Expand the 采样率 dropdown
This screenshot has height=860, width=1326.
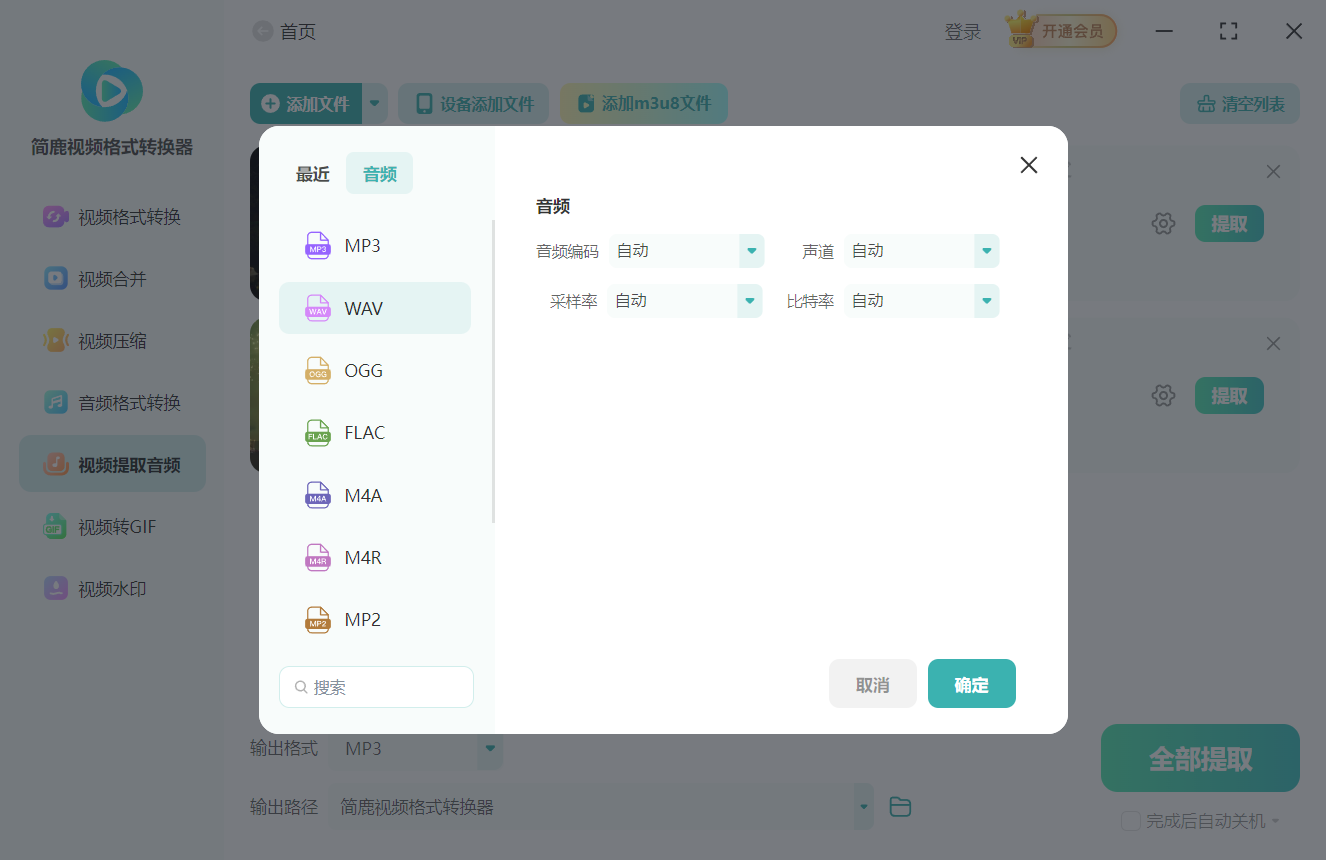click(750, 301)
